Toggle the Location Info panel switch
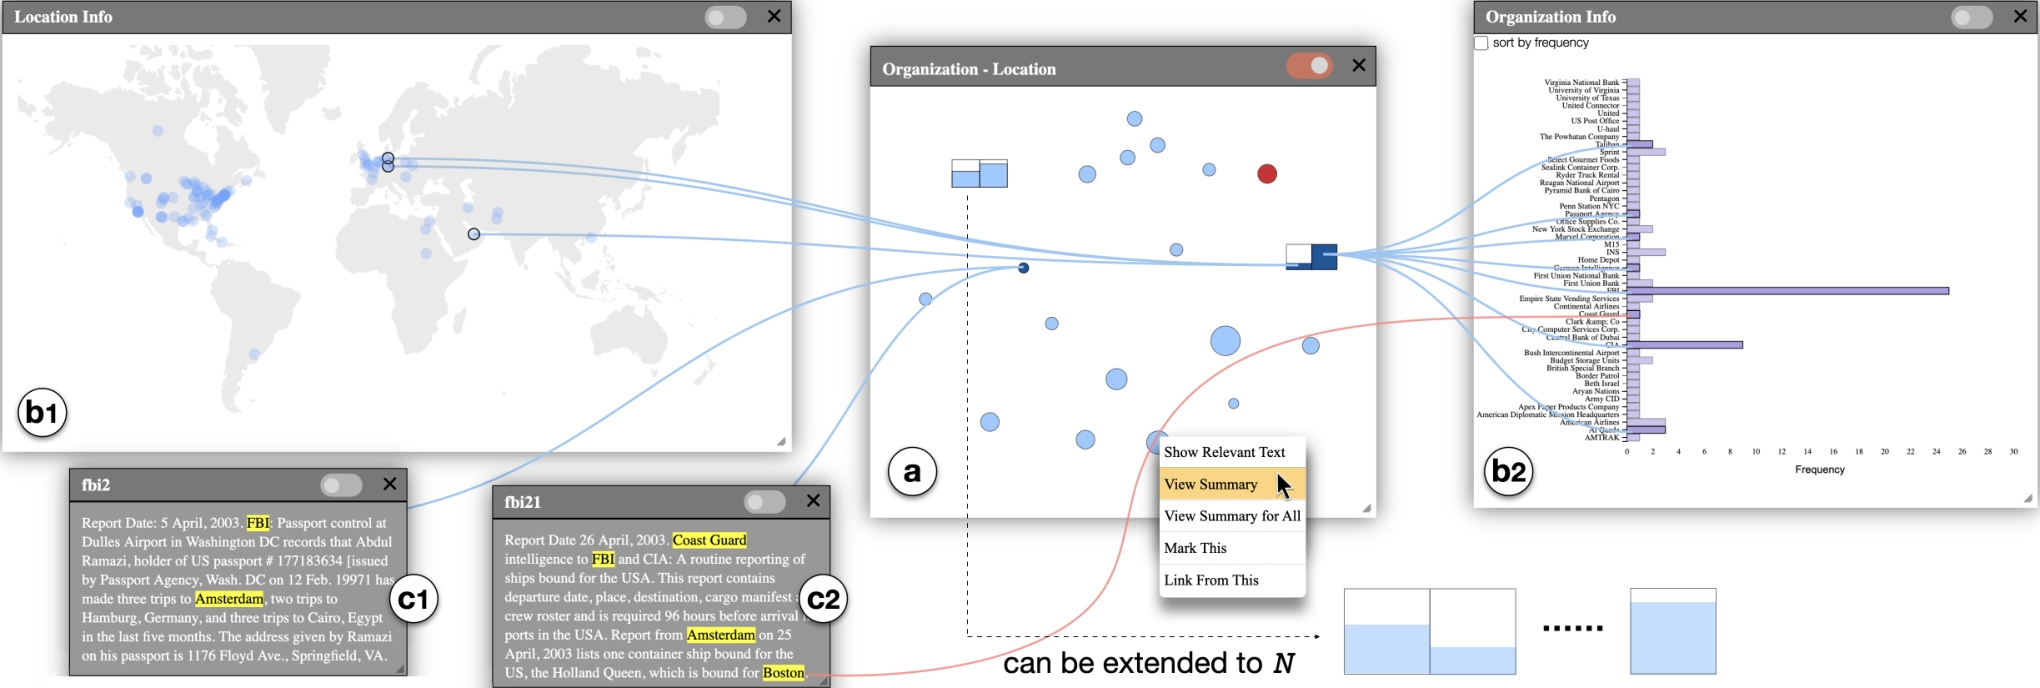The image size is (2040, 688). (x=725, y=17)
